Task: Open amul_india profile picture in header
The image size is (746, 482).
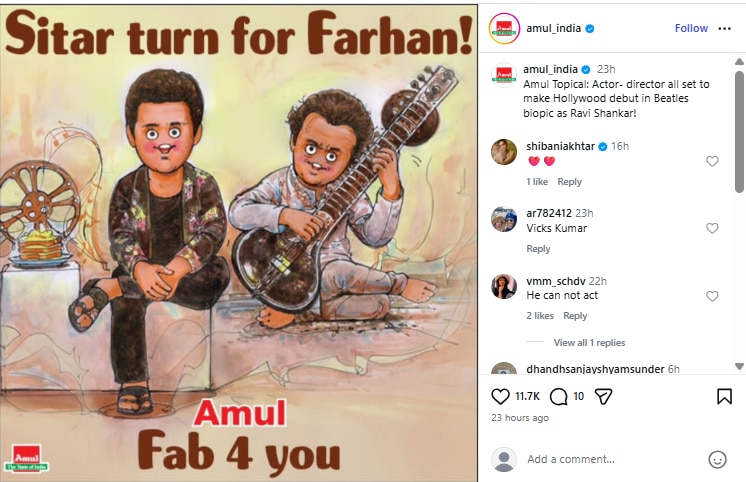Action: pos(504,29)
